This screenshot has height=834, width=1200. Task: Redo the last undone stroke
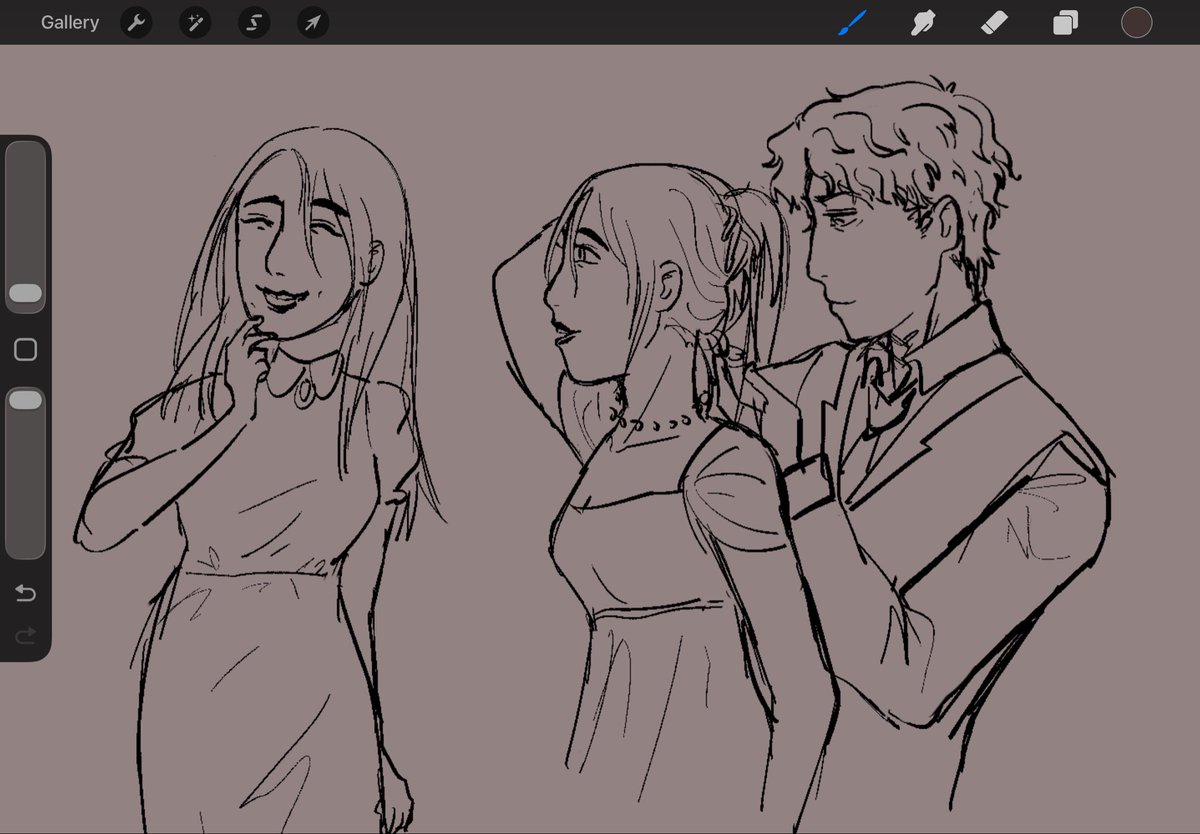tap(25, 635)
